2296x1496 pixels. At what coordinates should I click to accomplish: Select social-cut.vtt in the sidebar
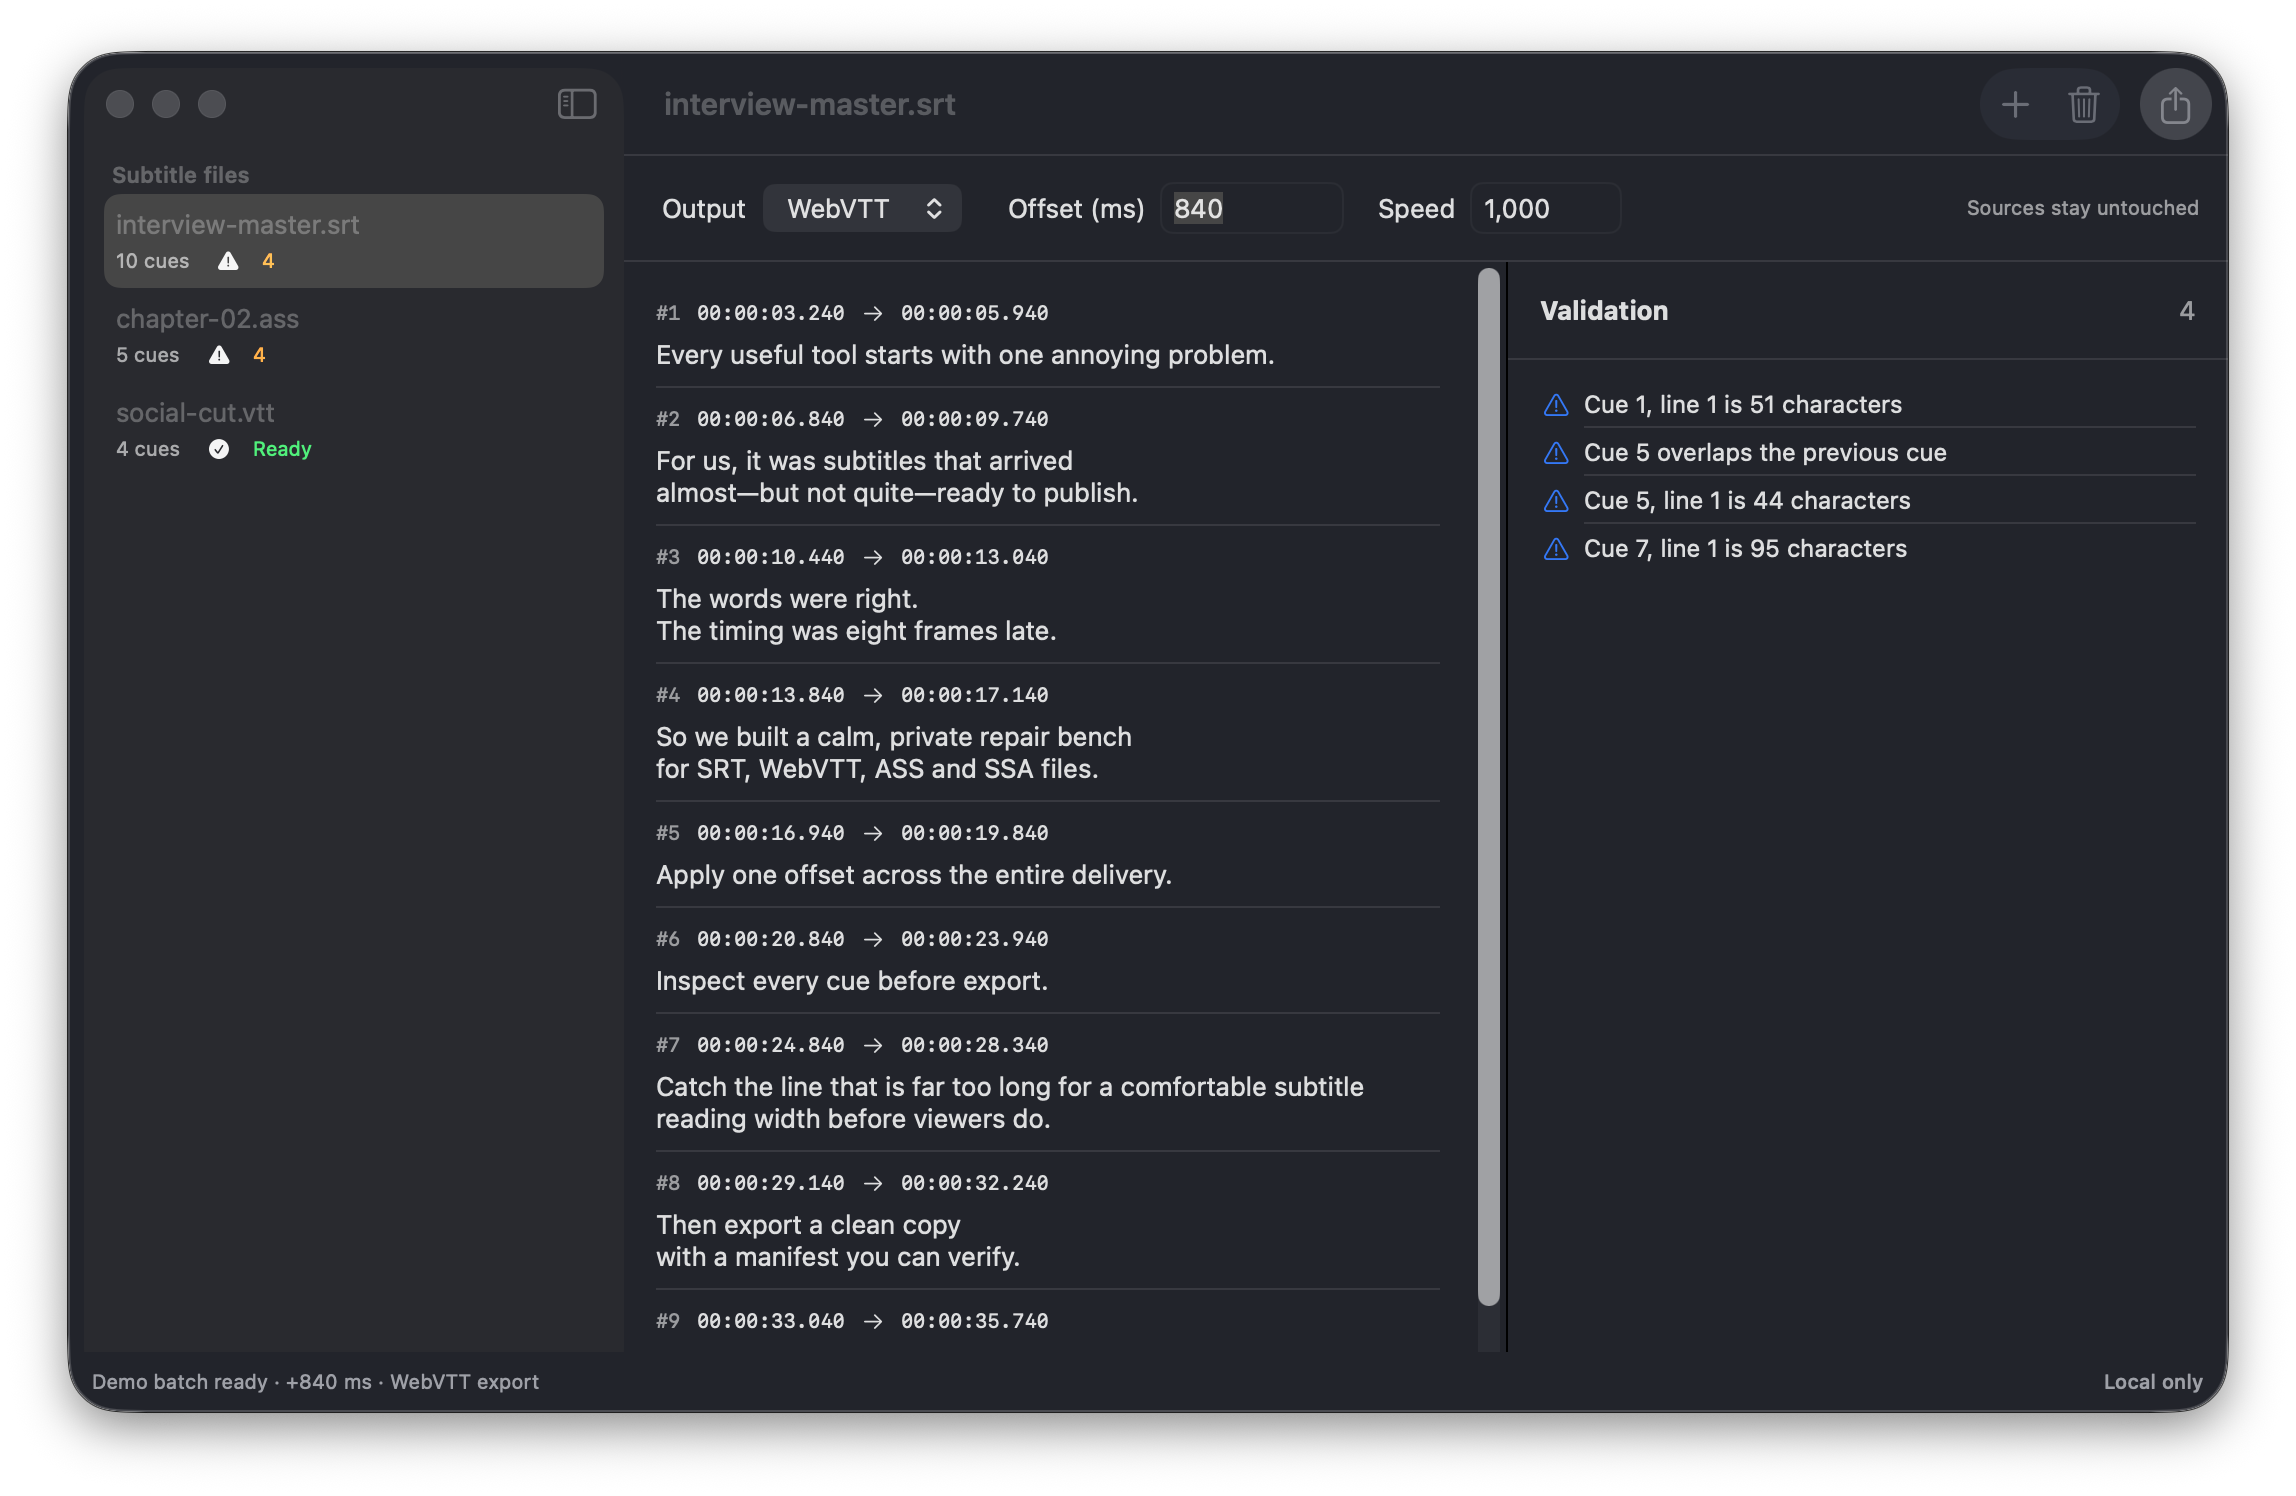[x=354, y=429]
